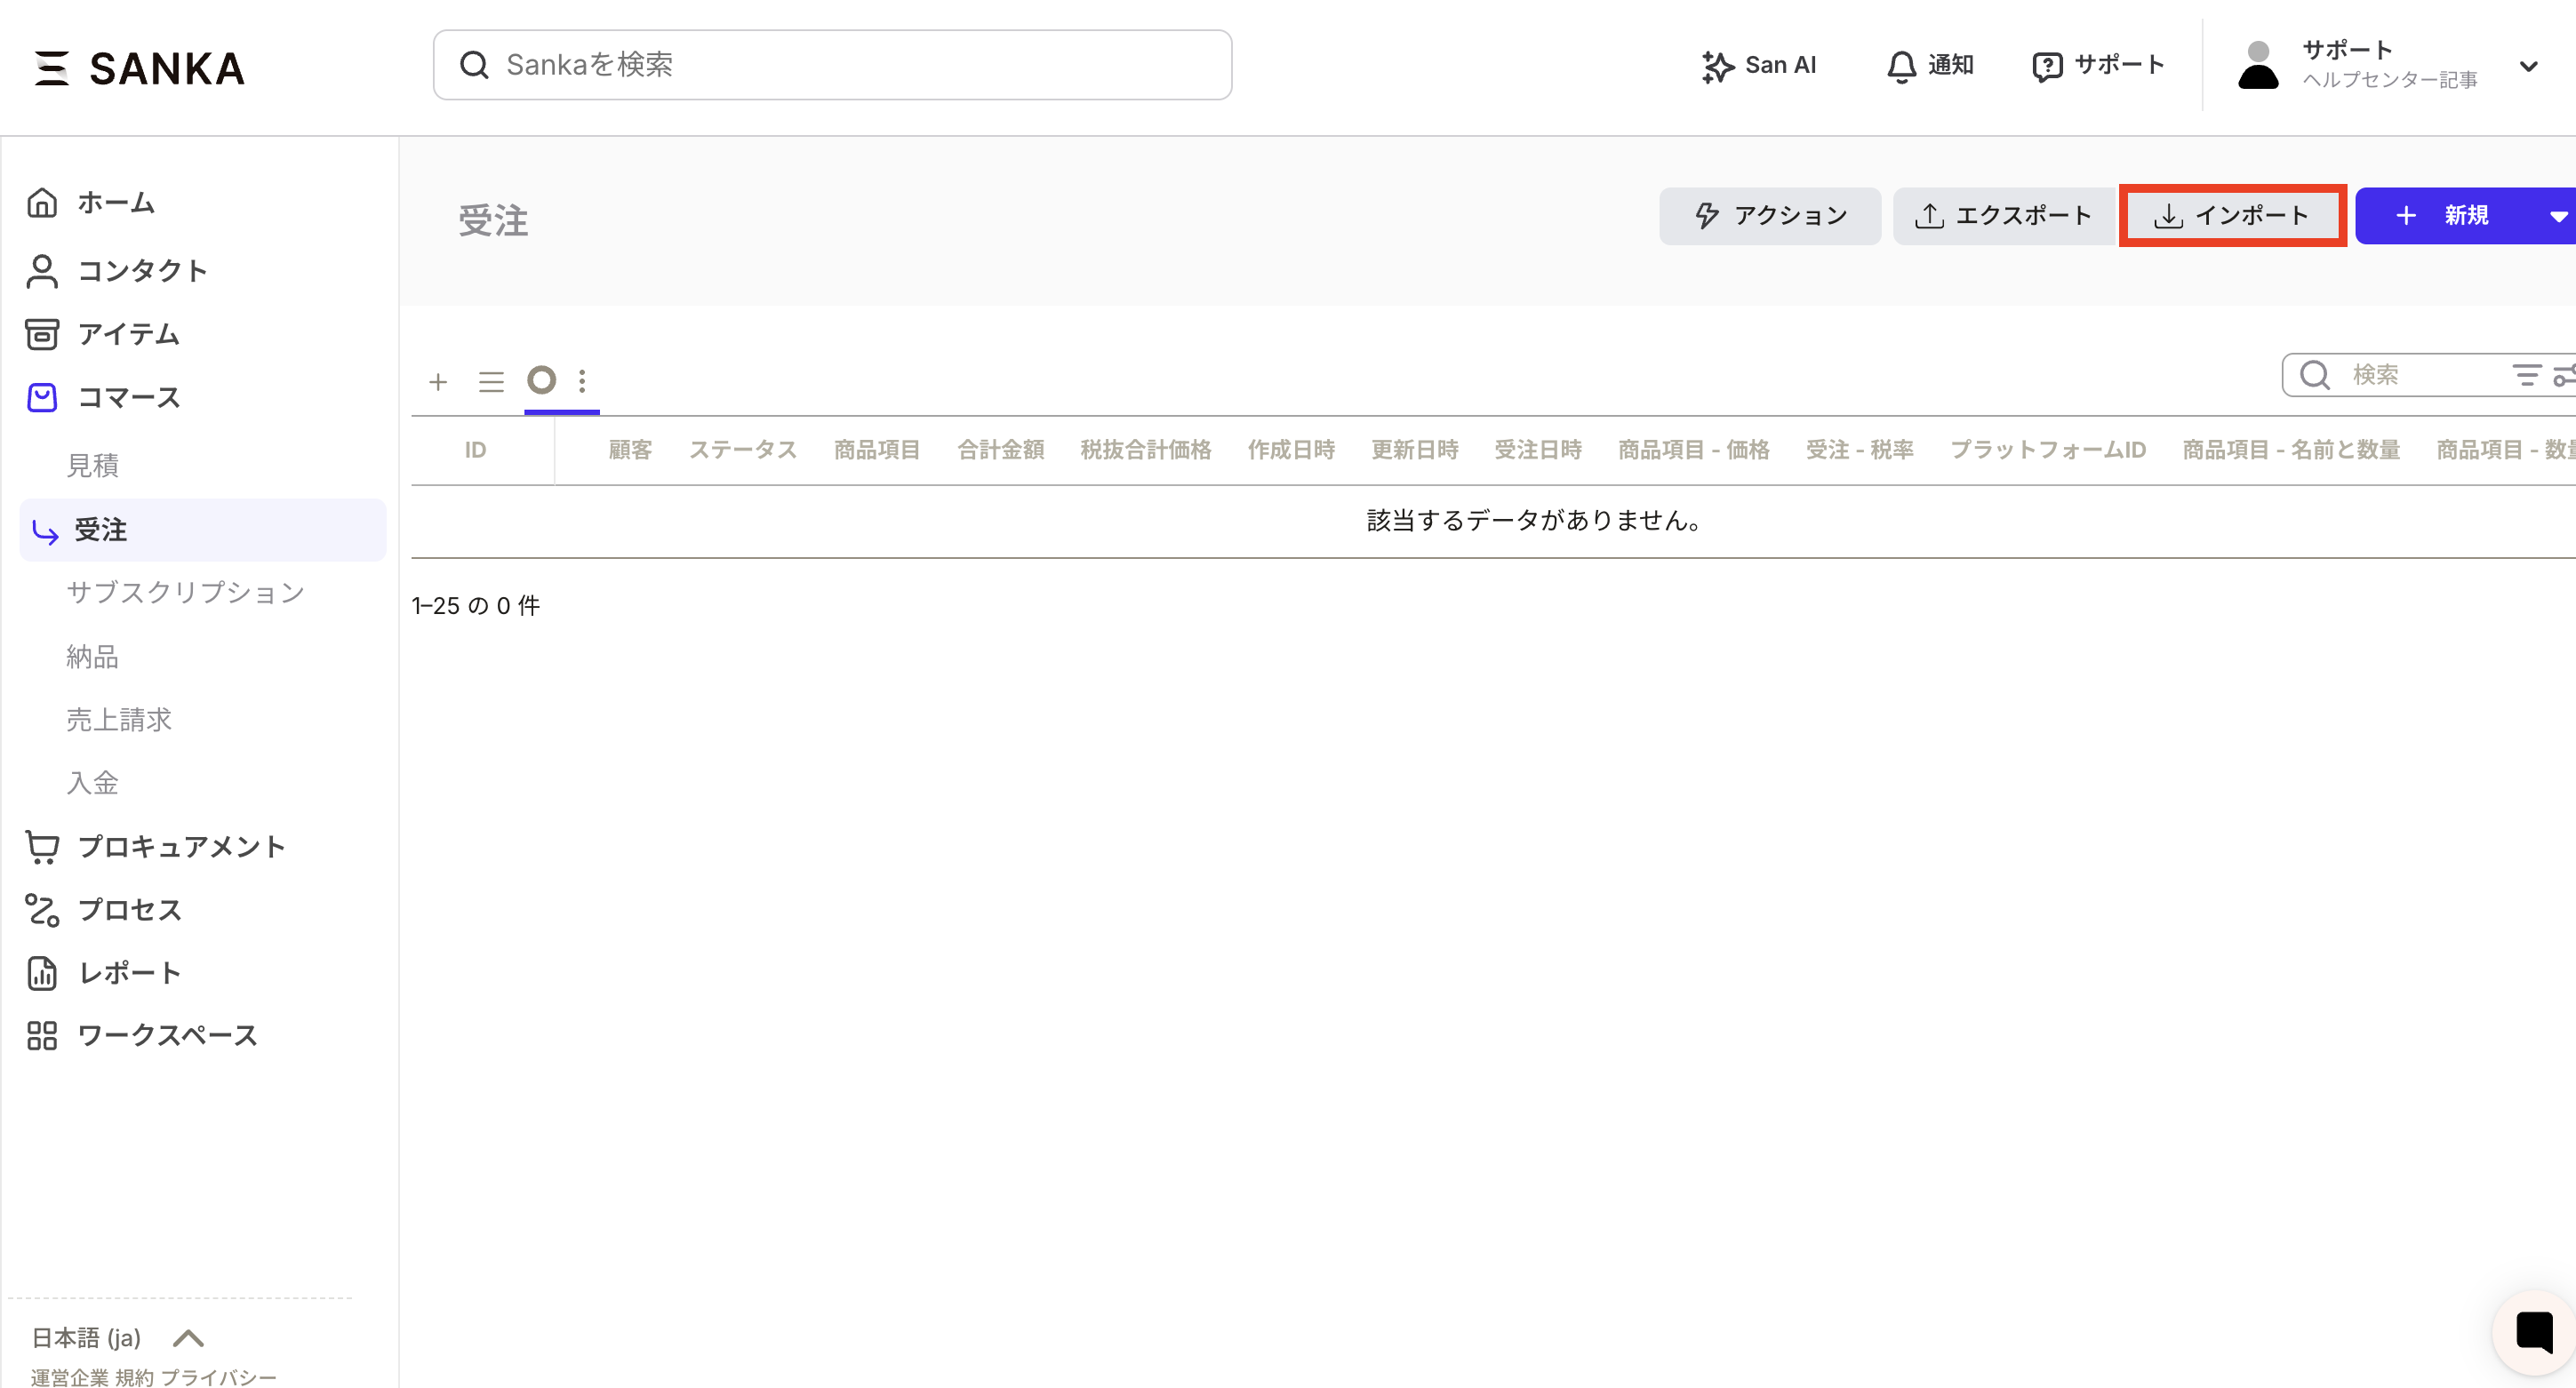Open レポート in sidebar

click(104, 972)
